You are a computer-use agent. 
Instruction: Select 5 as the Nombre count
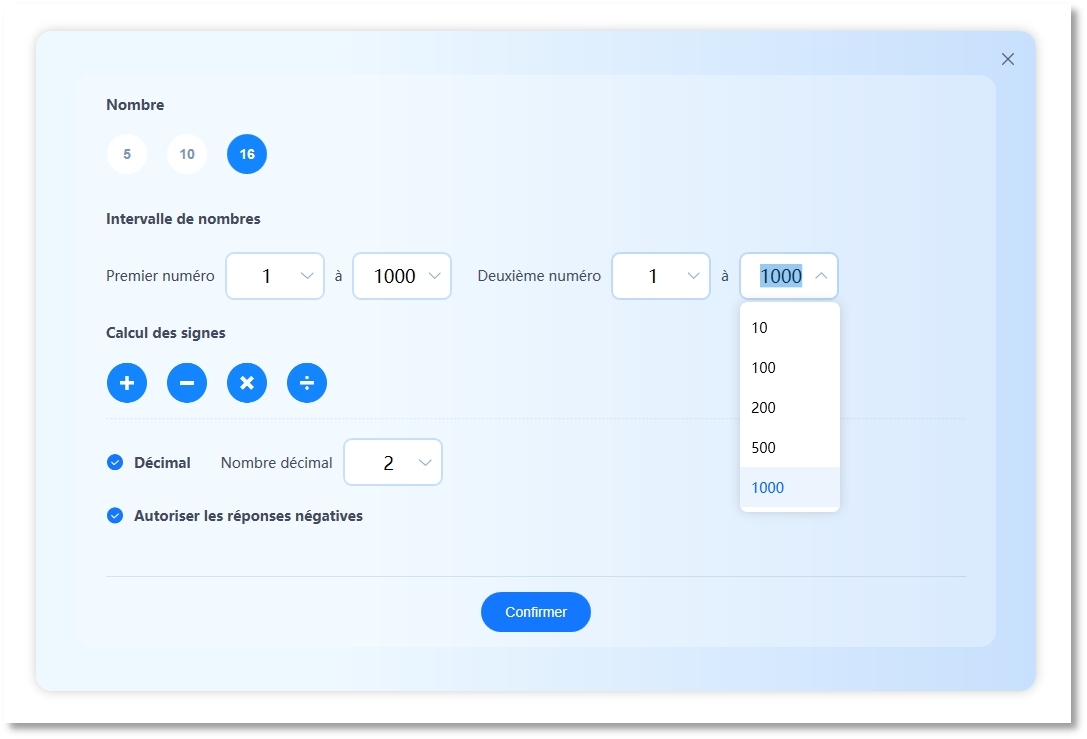[127, 154]
